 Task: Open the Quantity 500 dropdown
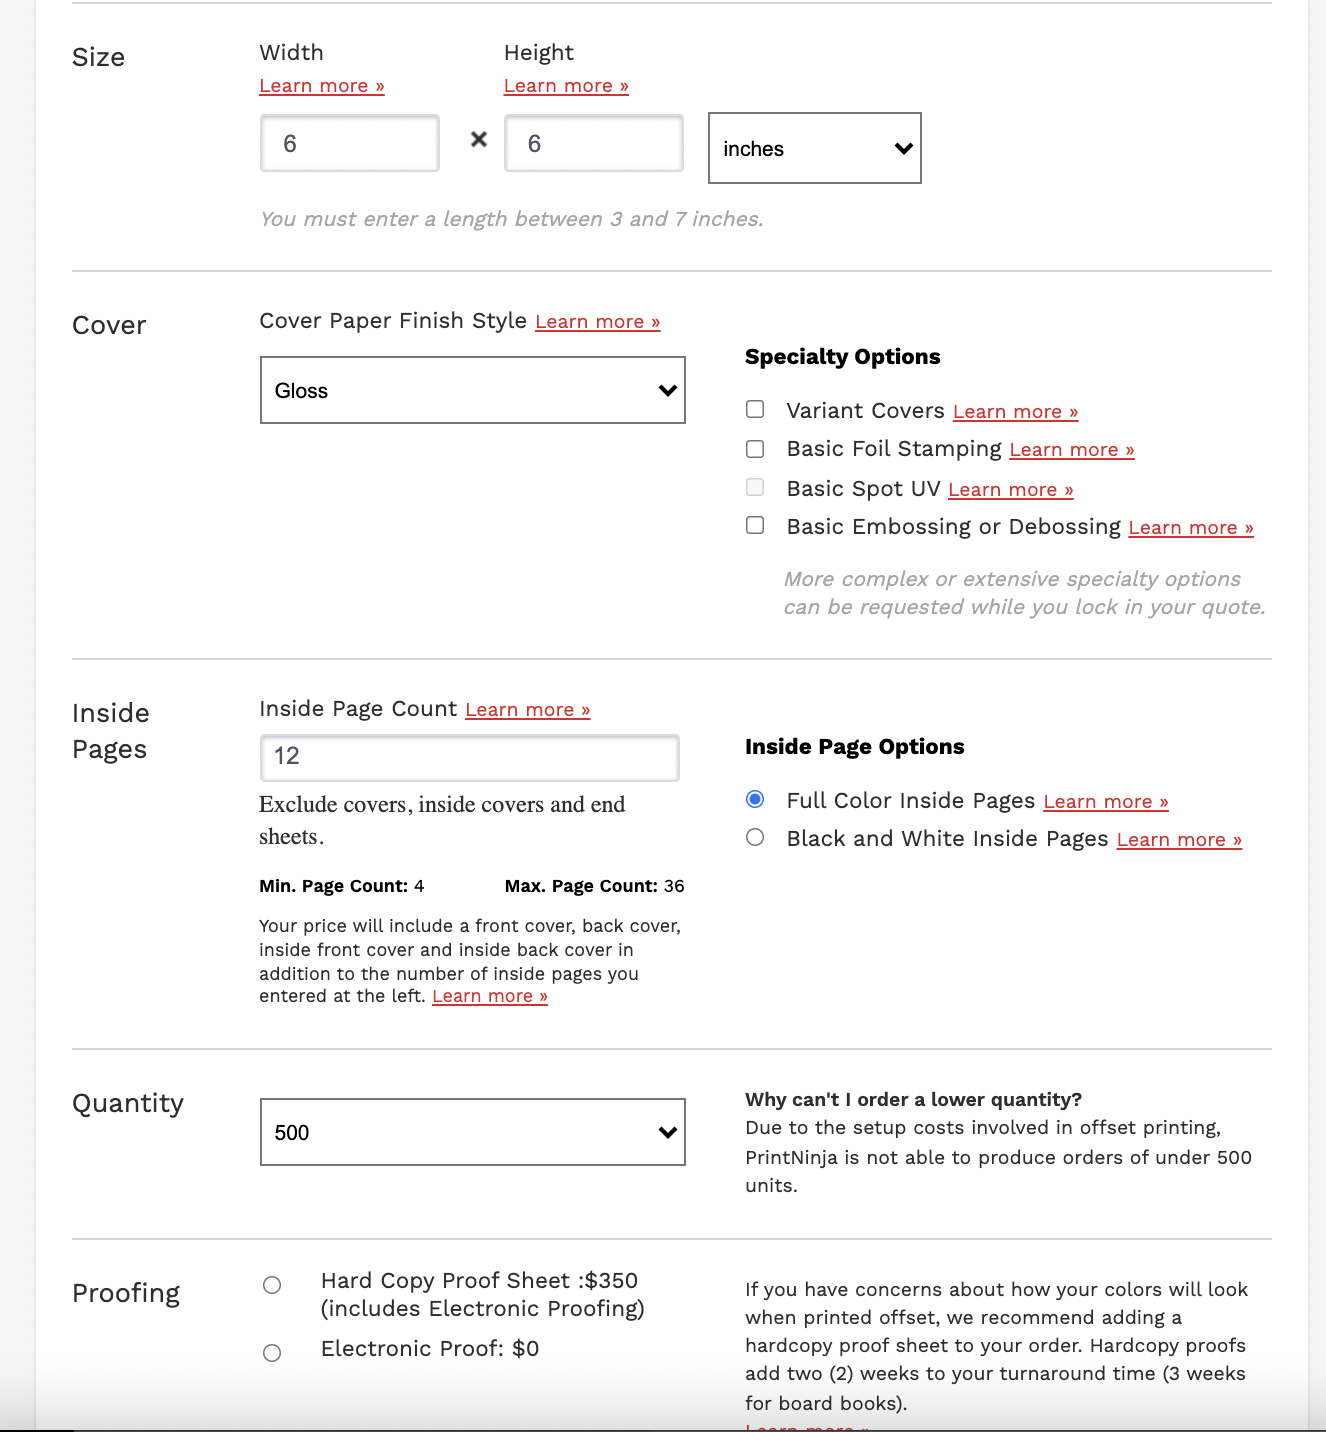[x=473, y=1132]
